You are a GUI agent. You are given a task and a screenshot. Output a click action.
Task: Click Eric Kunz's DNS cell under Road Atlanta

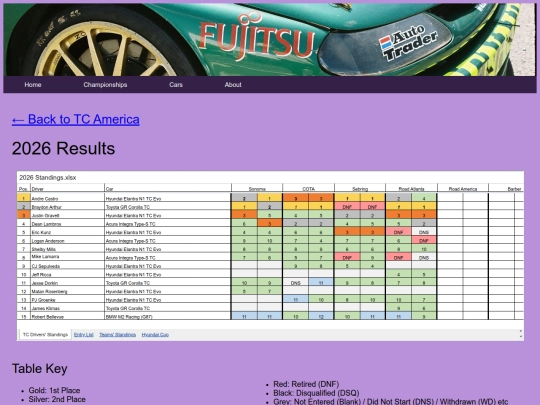pos(424,232)
